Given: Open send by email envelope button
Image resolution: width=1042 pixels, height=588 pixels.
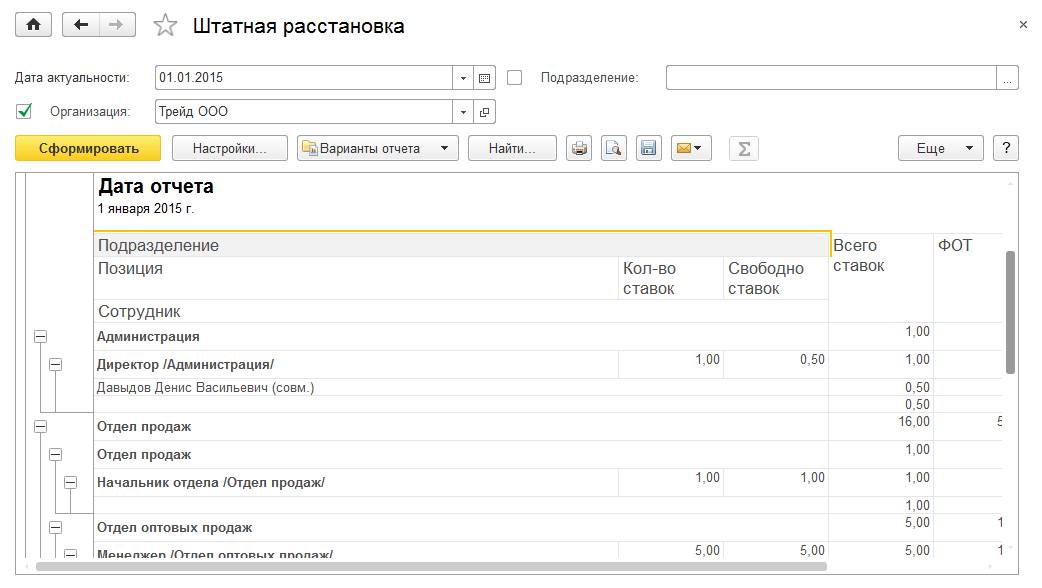Looking at the screenshot, I should tap(689, 149).
